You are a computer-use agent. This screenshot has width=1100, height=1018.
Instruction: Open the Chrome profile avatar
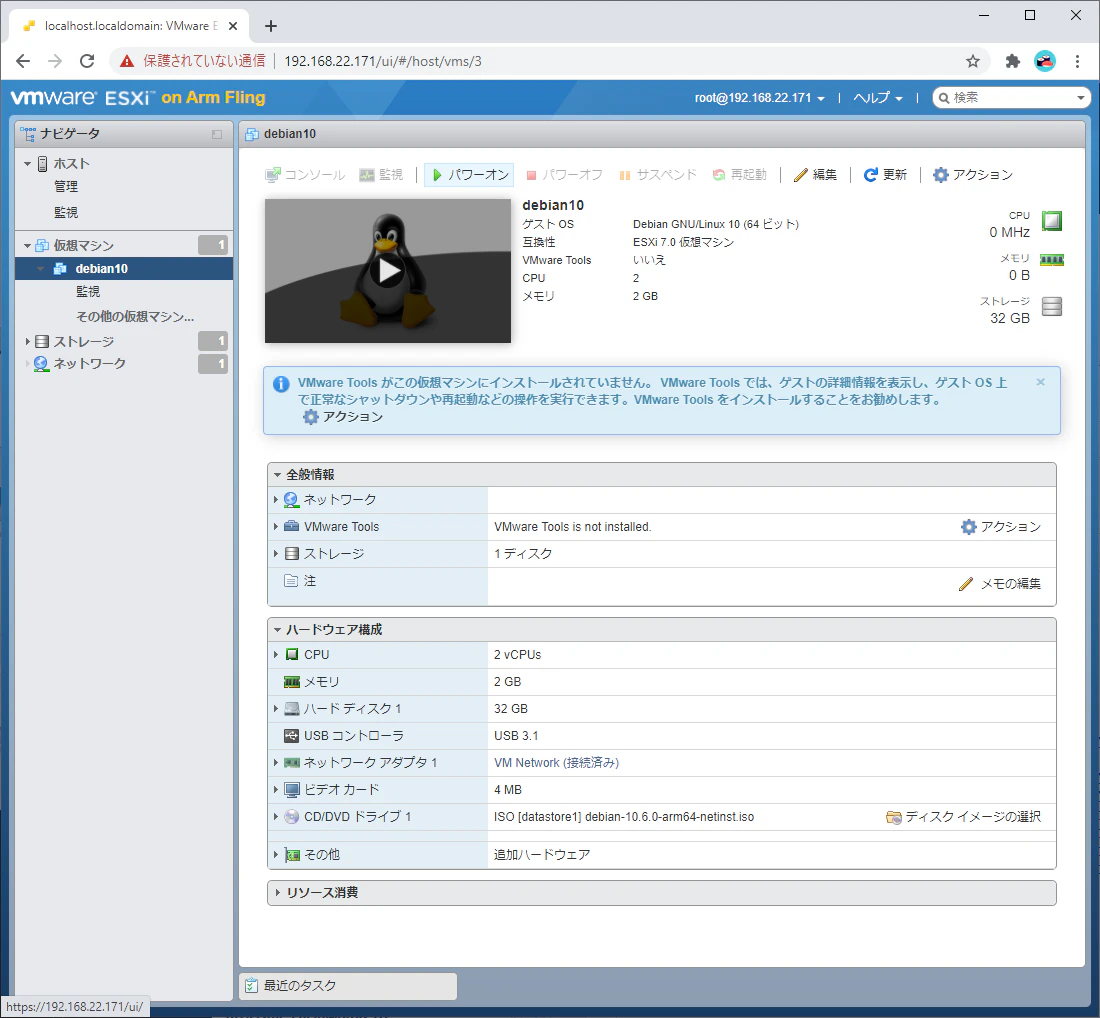click(1045, 61)
